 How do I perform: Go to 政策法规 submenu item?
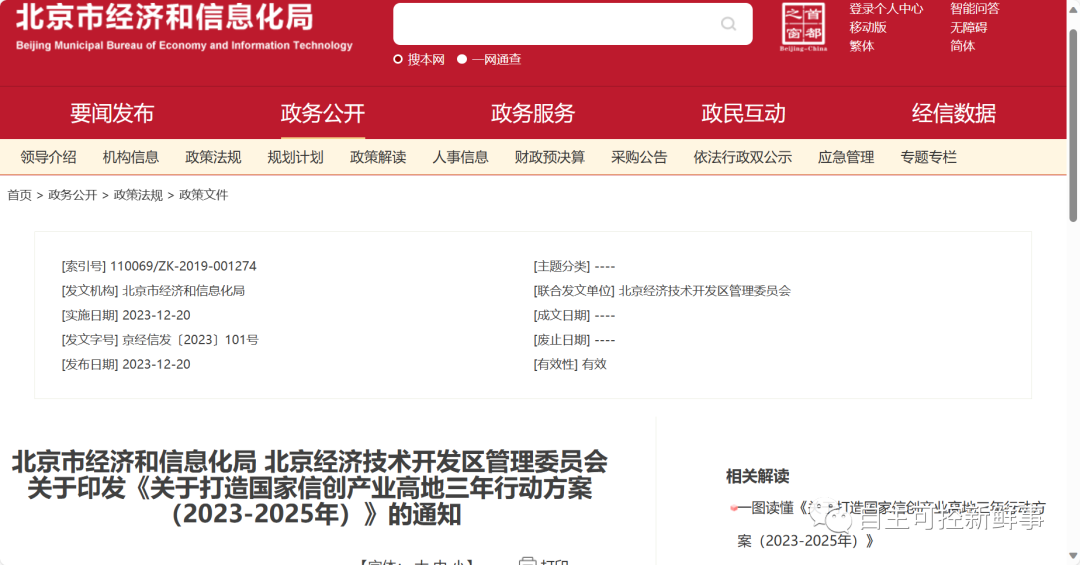coord(214,157)
